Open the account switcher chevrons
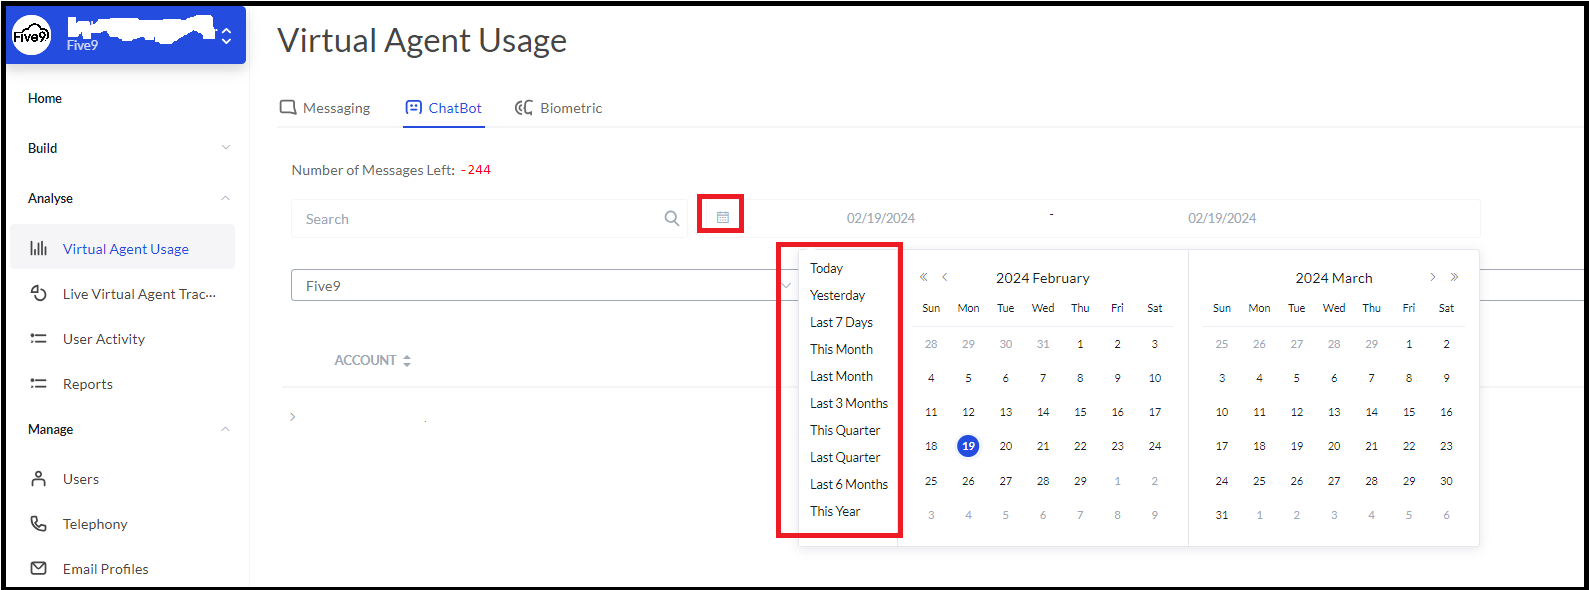The width and height of the screenshot is (1589, 590). 226,36
